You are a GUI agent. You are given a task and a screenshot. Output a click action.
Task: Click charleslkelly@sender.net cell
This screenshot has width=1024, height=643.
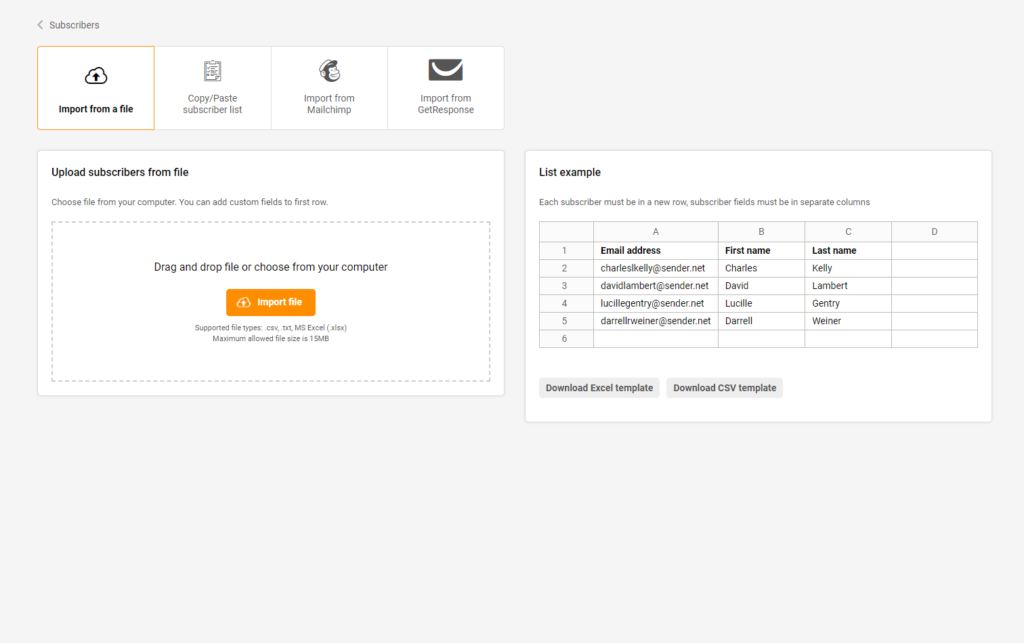pos(656,268)
